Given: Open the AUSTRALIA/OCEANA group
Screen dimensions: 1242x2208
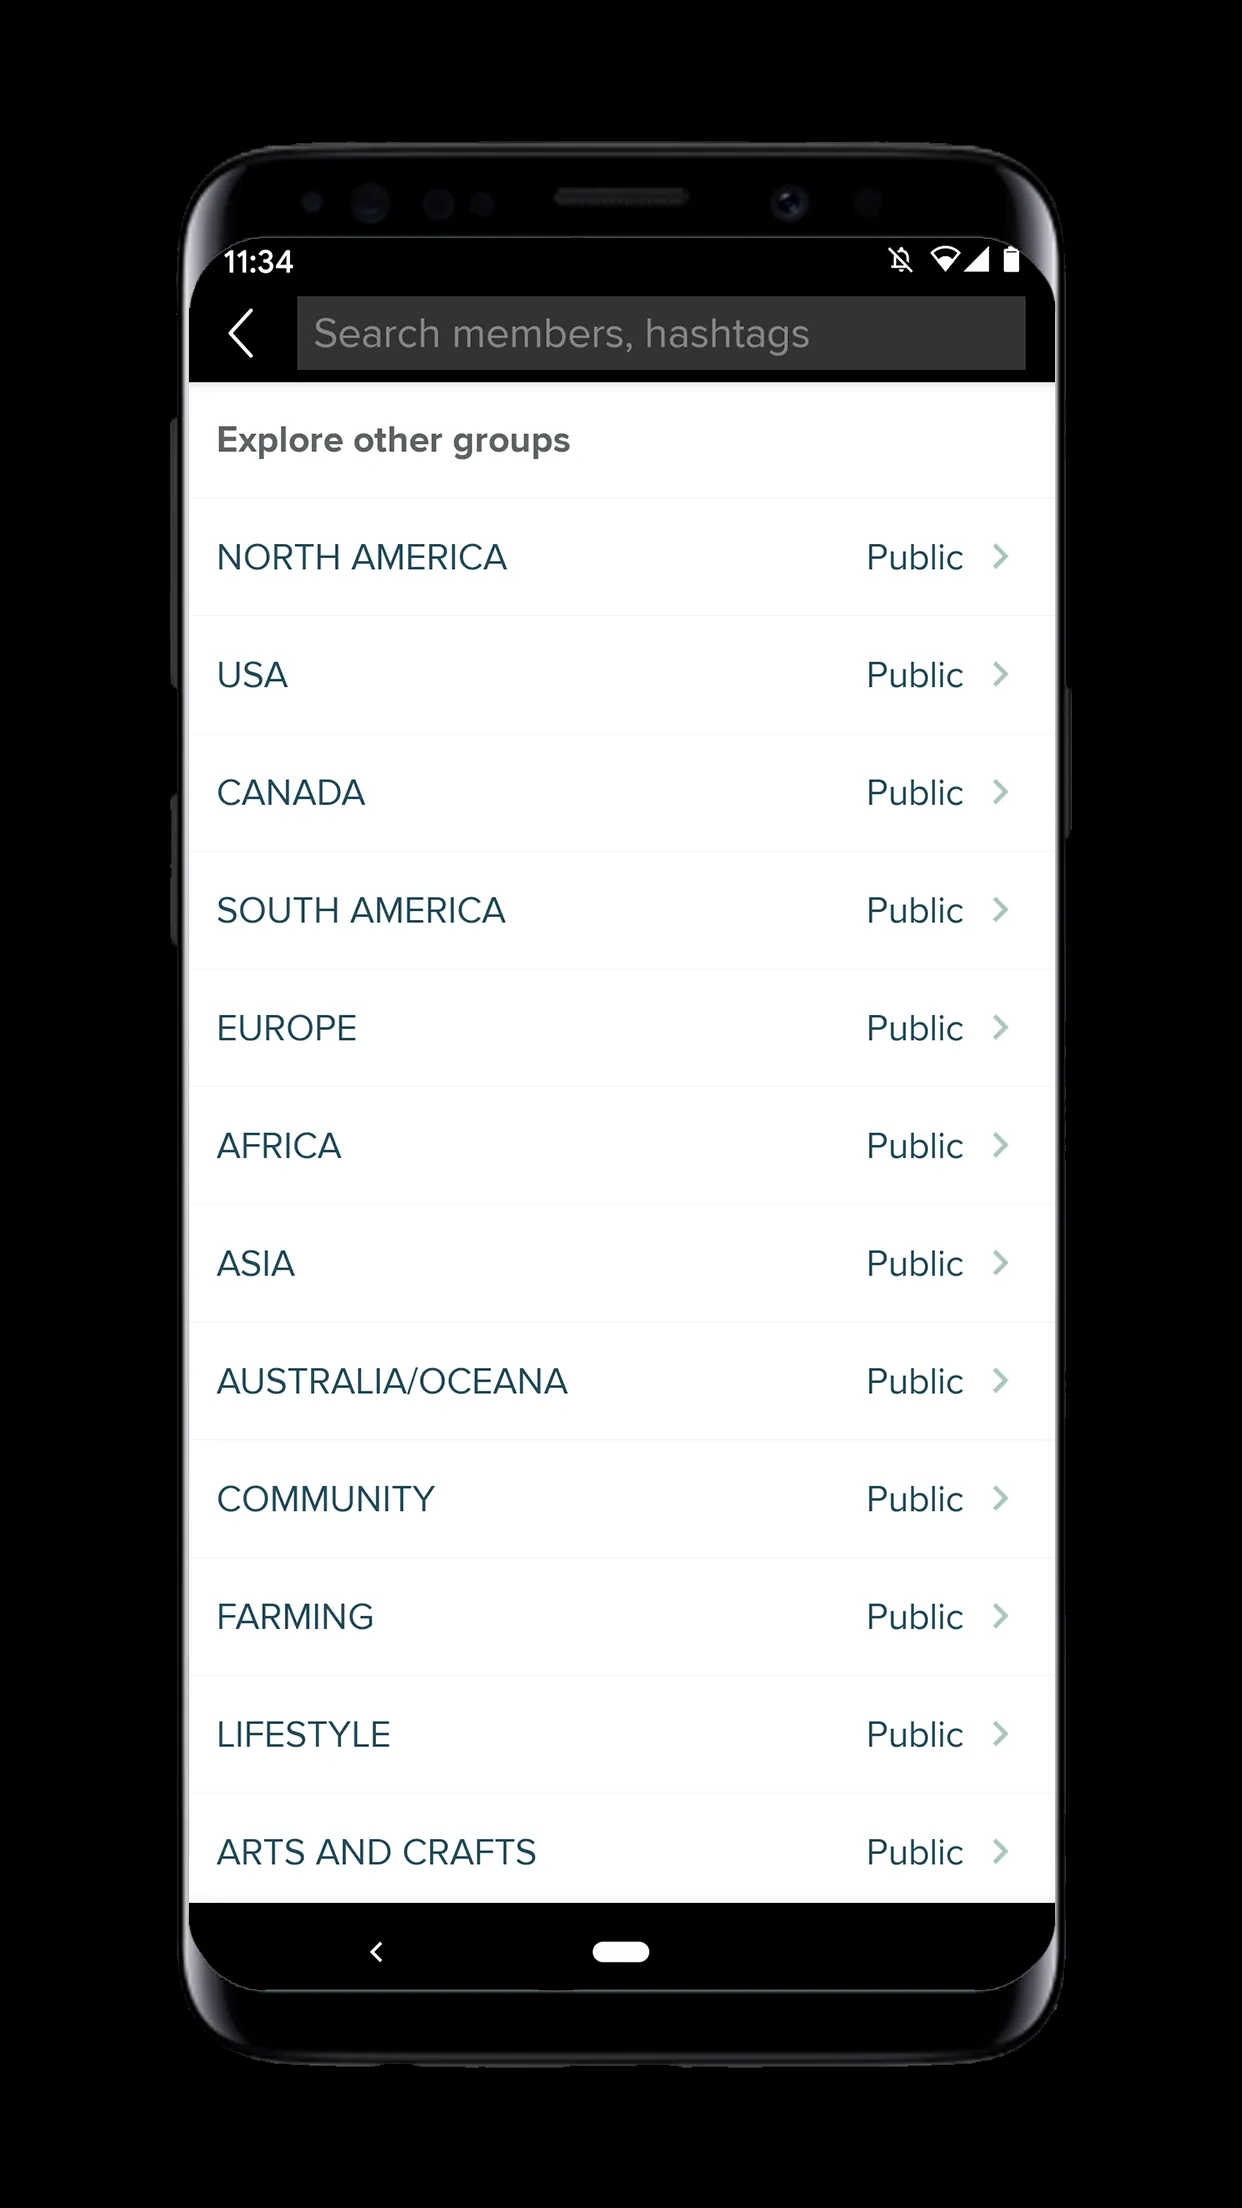Looking at the screenshot, I should tap(621, 1381).
